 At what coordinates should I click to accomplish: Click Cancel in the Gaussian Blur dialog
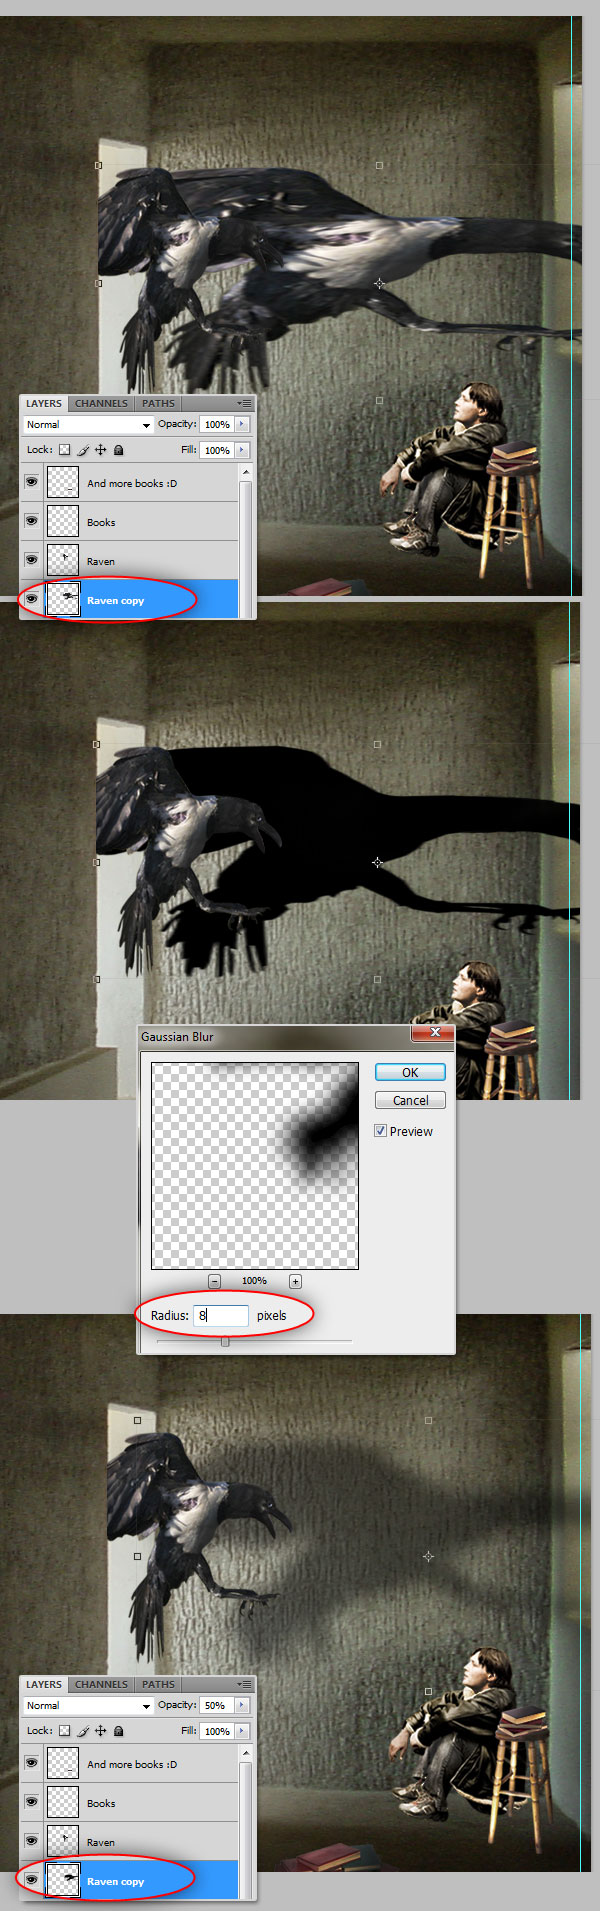tap(410, 1100)
